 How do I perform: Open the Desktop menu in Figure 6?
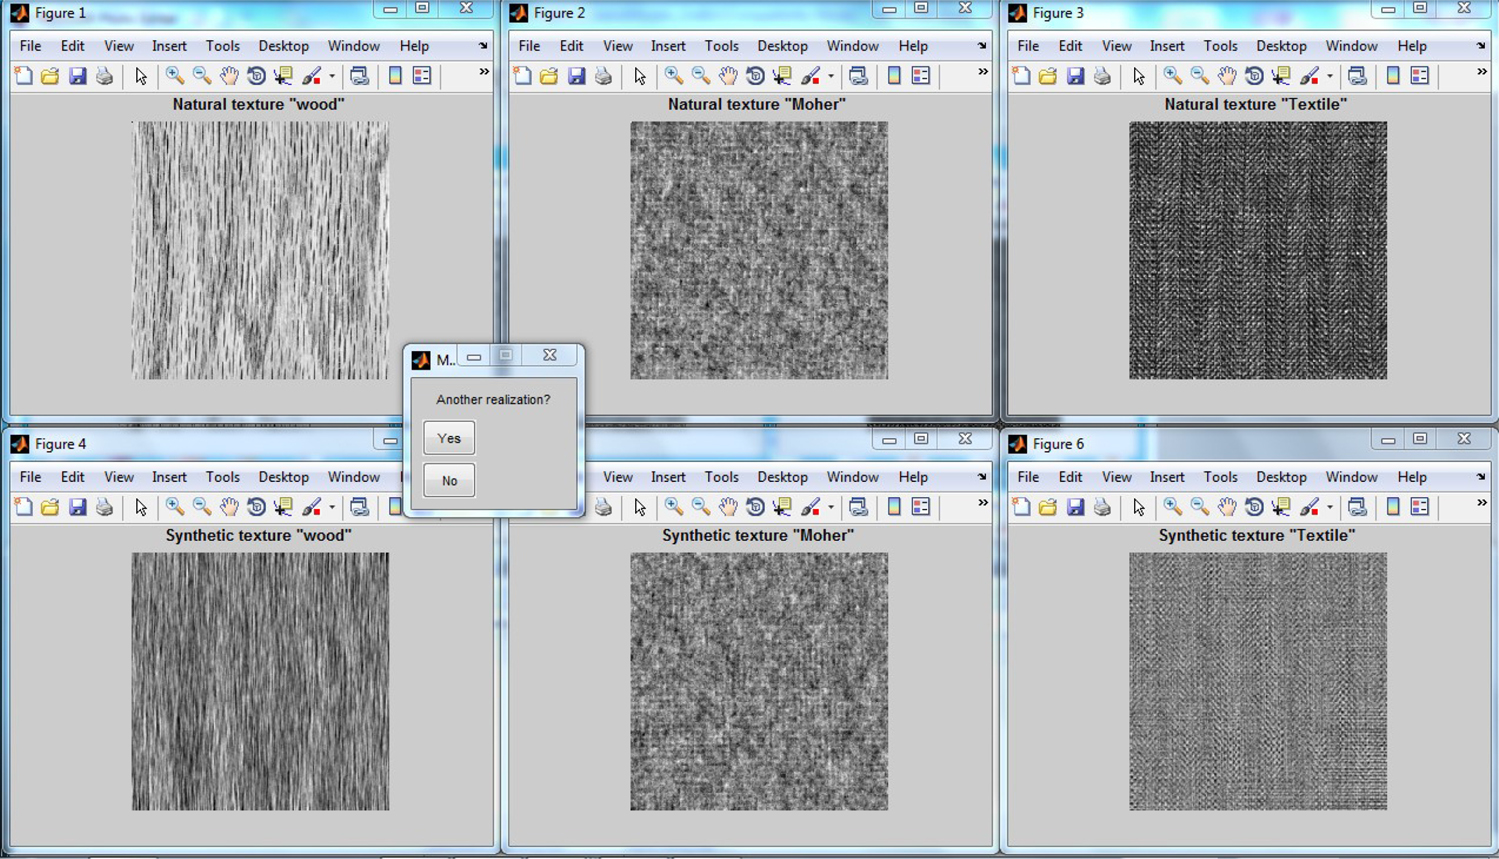1281,477
